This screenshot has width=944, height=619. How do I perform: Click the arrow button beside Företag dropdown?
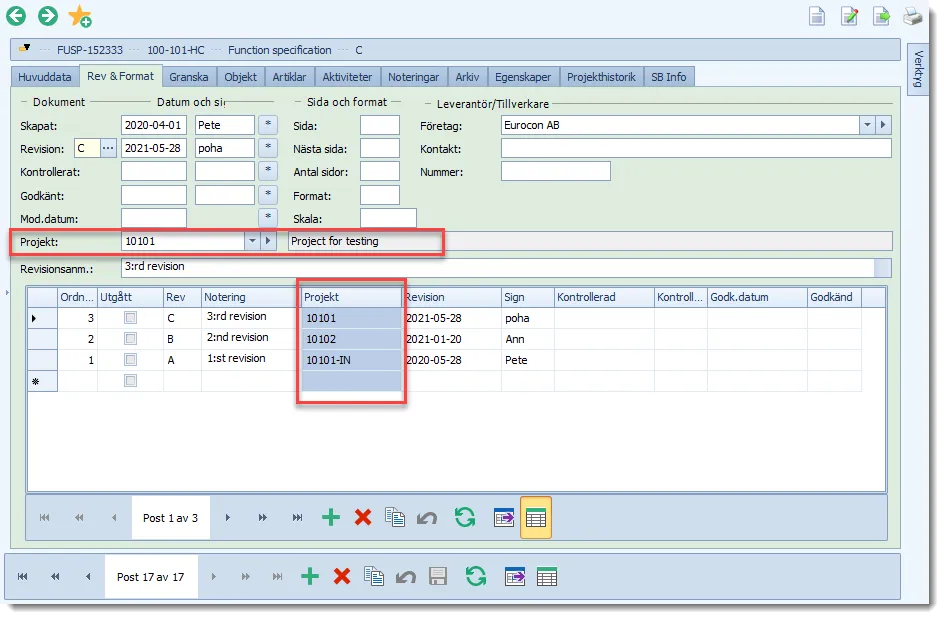(x=883, y=125)
